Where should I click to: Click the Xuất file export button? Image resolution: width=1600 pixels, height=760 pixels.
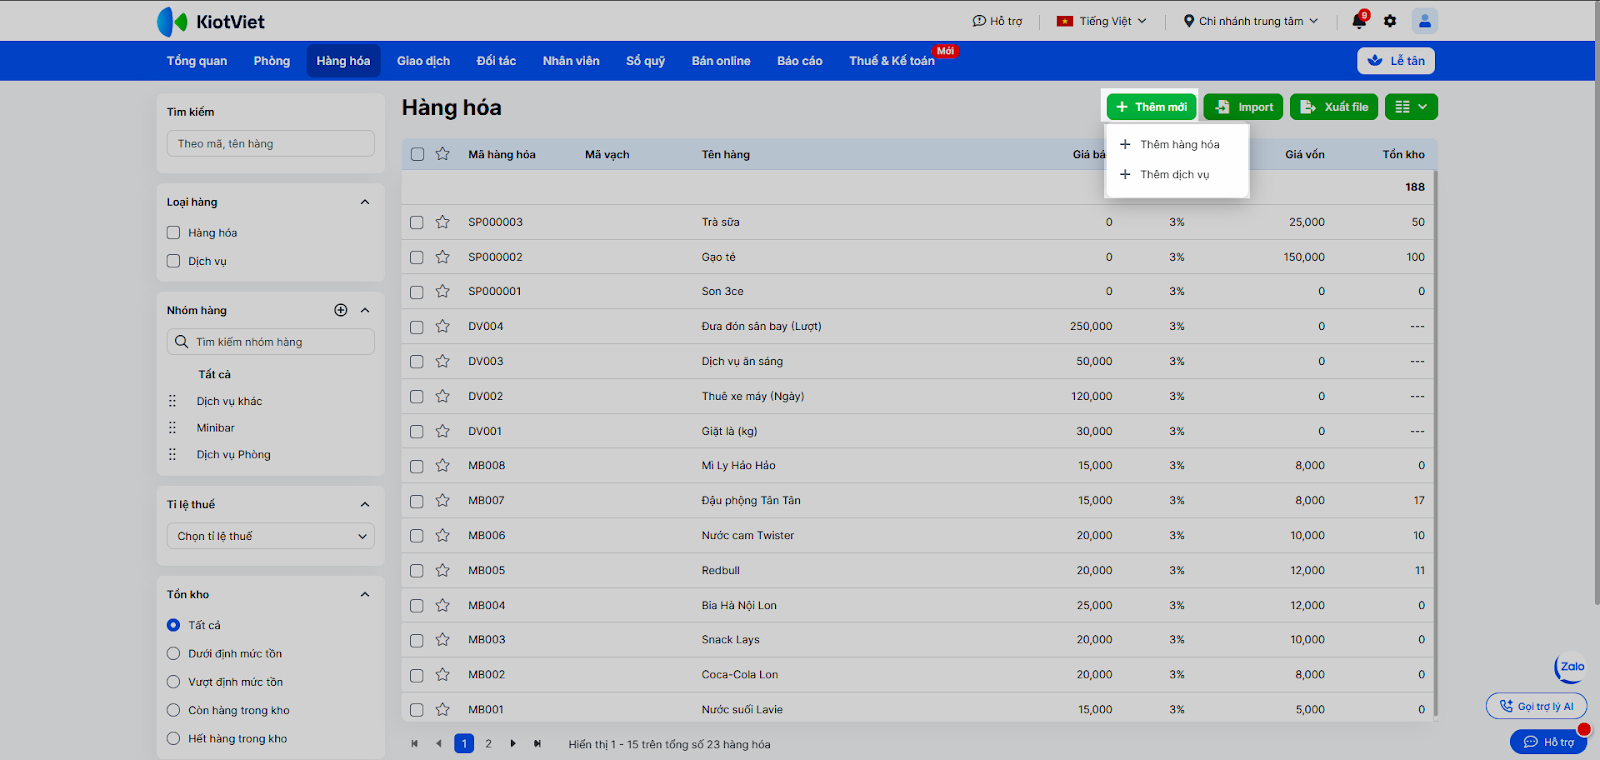(1334, 107)
